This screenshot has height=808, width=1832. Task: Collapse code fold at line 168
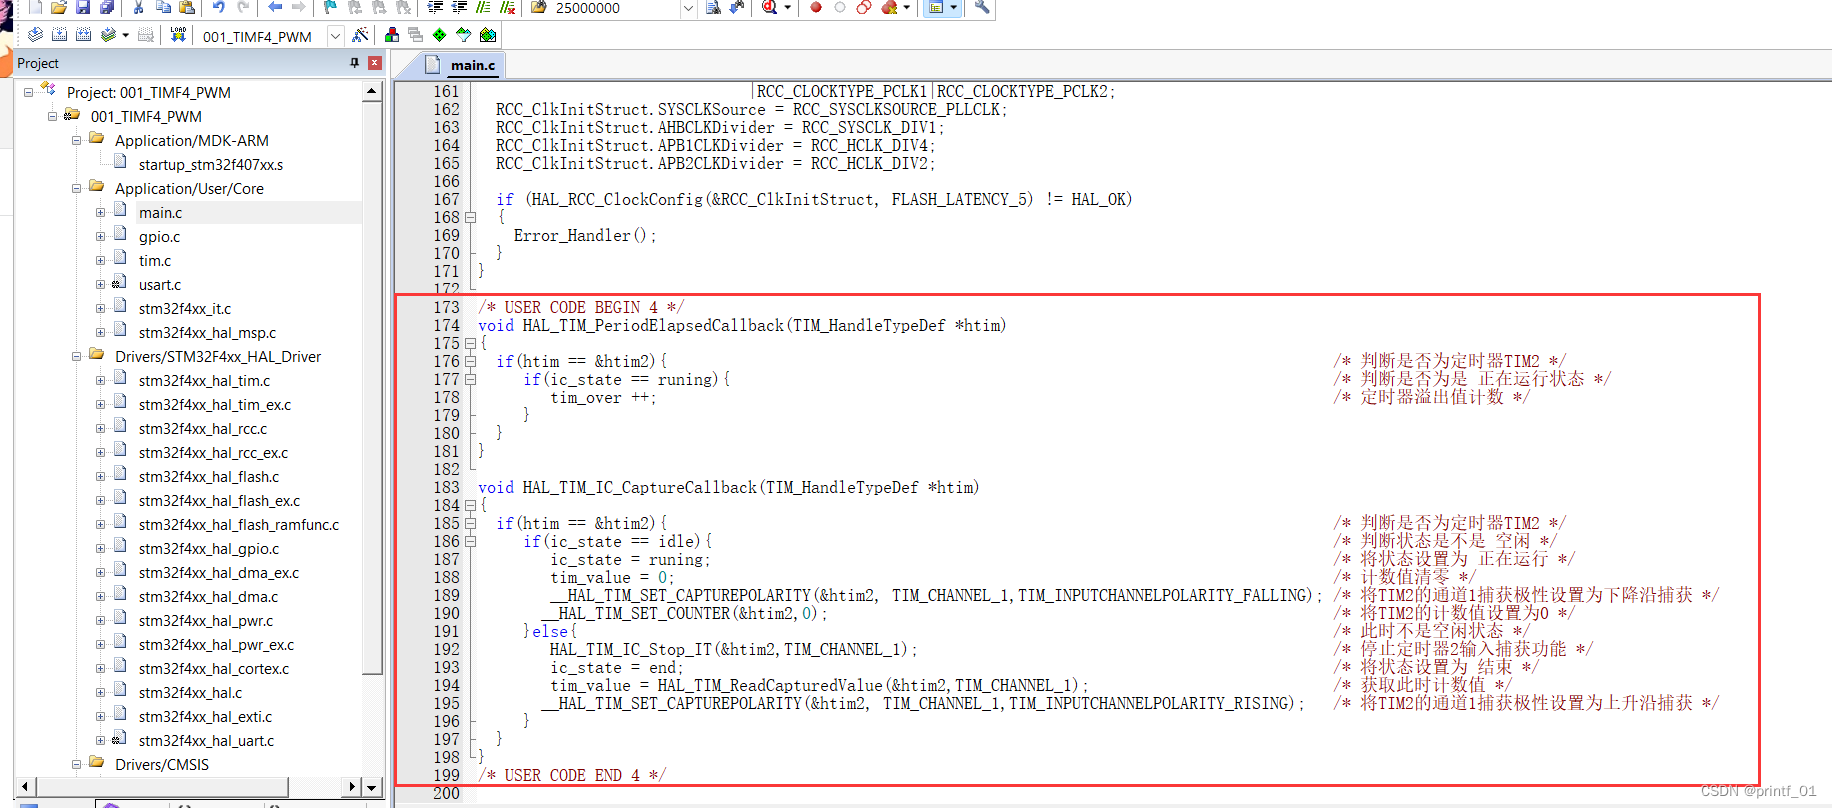[470, 218]
